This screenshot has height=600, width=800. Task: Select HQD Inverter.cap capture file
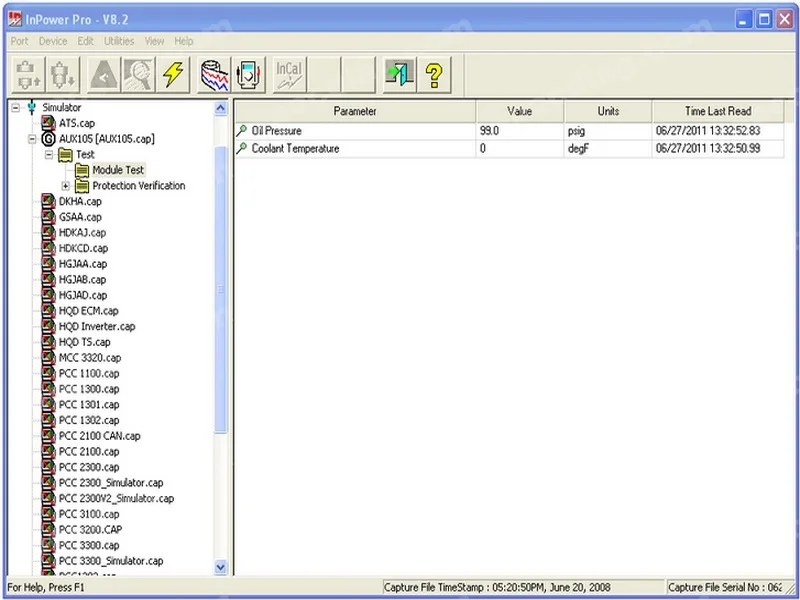point(97,327)
